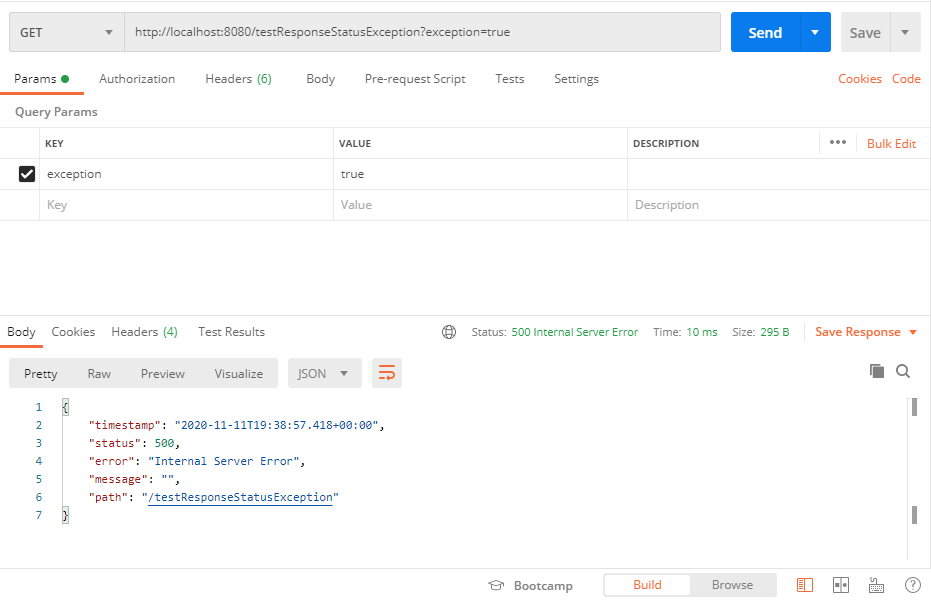
Task: Switch to the Params tab
Action: 42,79
